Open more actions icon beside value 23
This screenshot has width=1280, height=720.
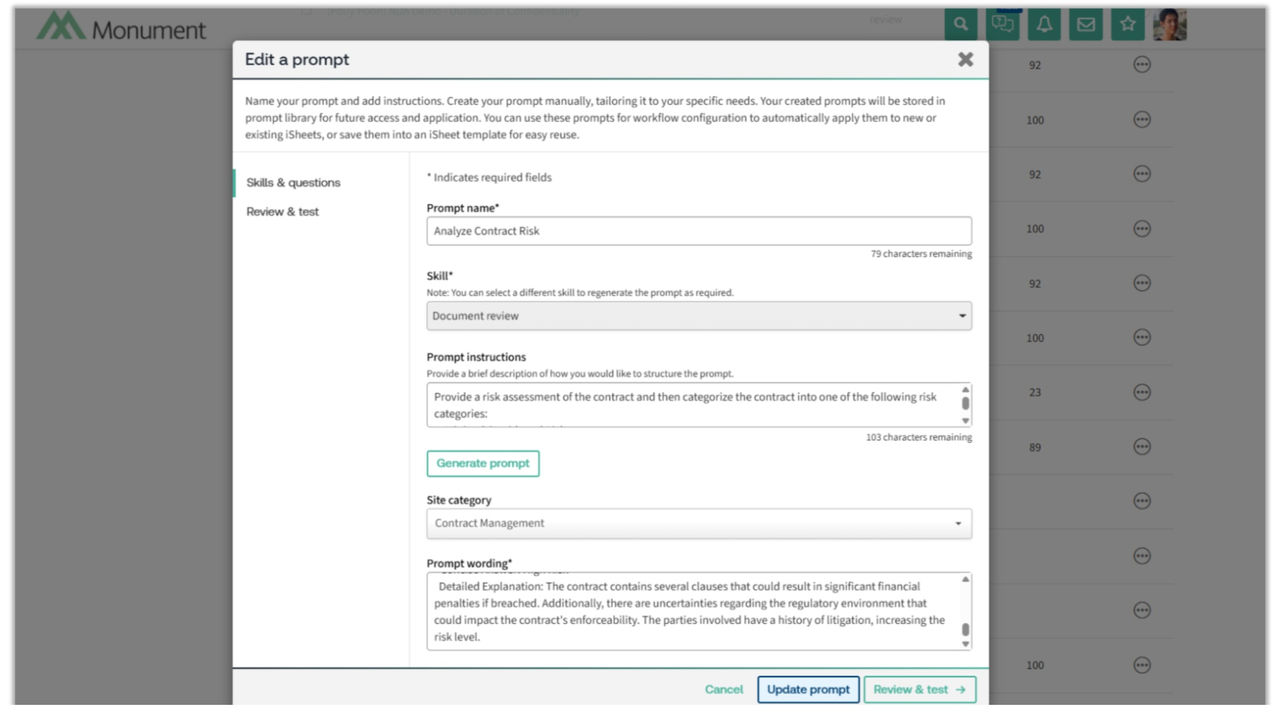[x=1141, y=392]
